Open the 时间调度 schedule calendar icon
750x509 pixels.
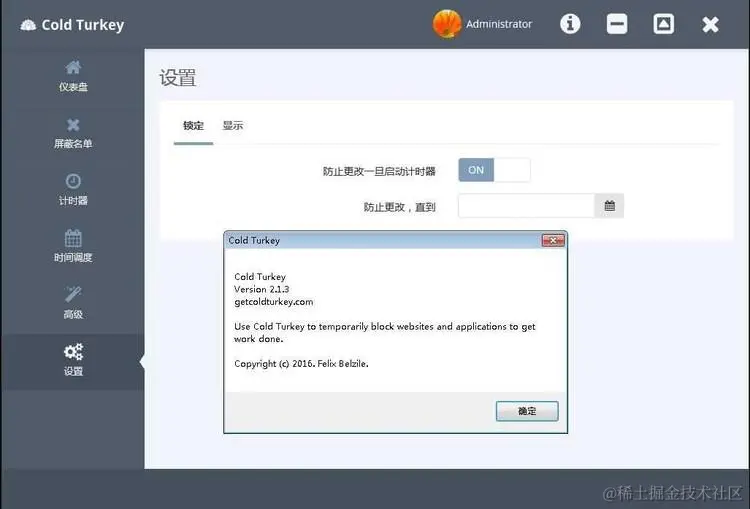click(x=73, y=238)
